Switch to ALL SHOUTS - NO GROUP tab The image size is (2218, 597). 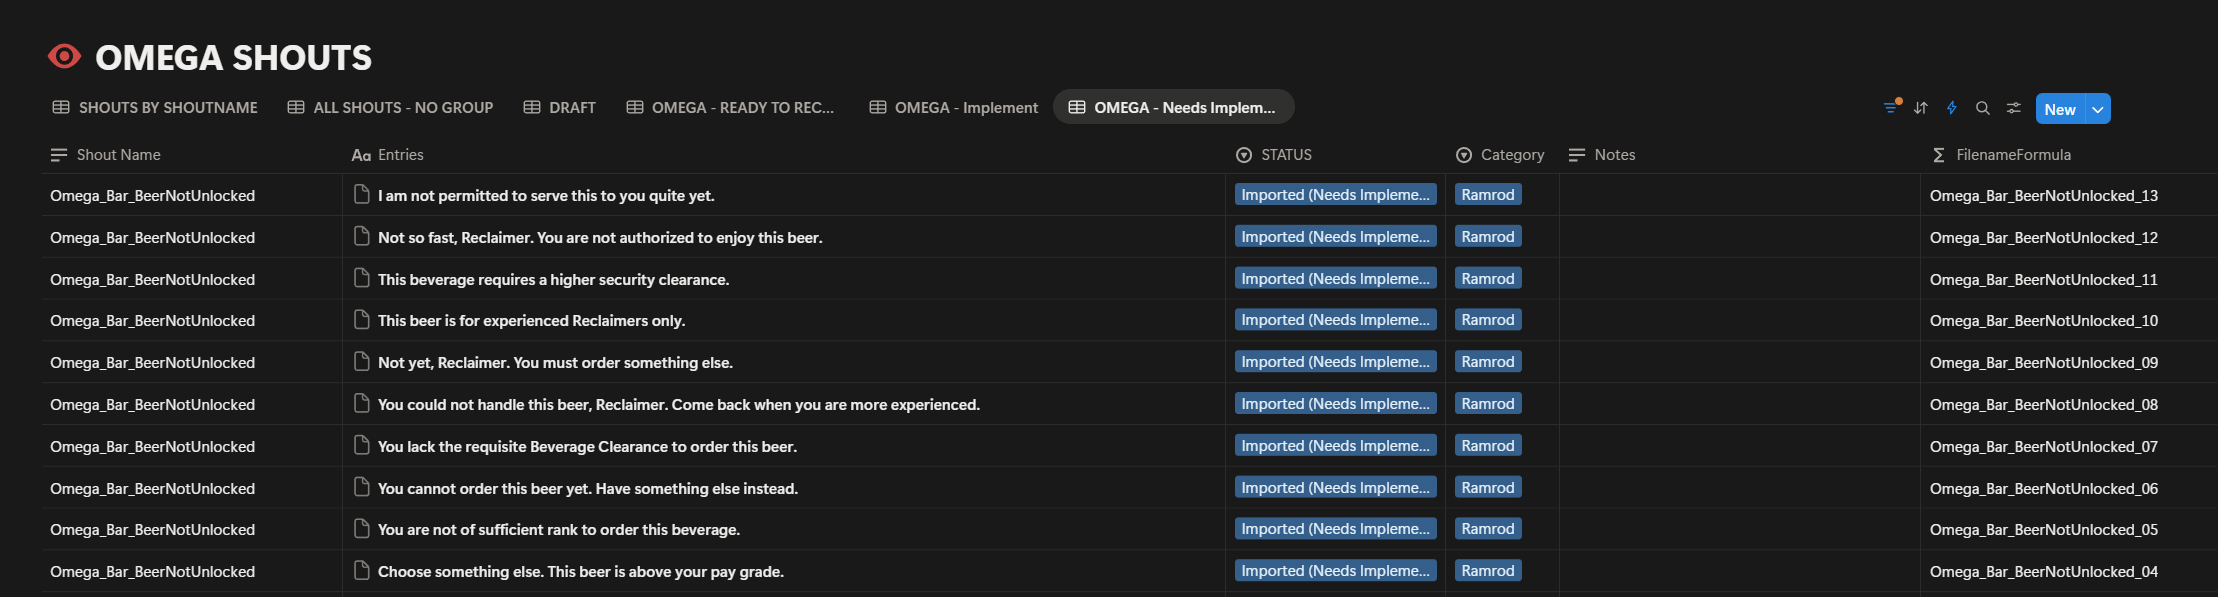(390, 107)
